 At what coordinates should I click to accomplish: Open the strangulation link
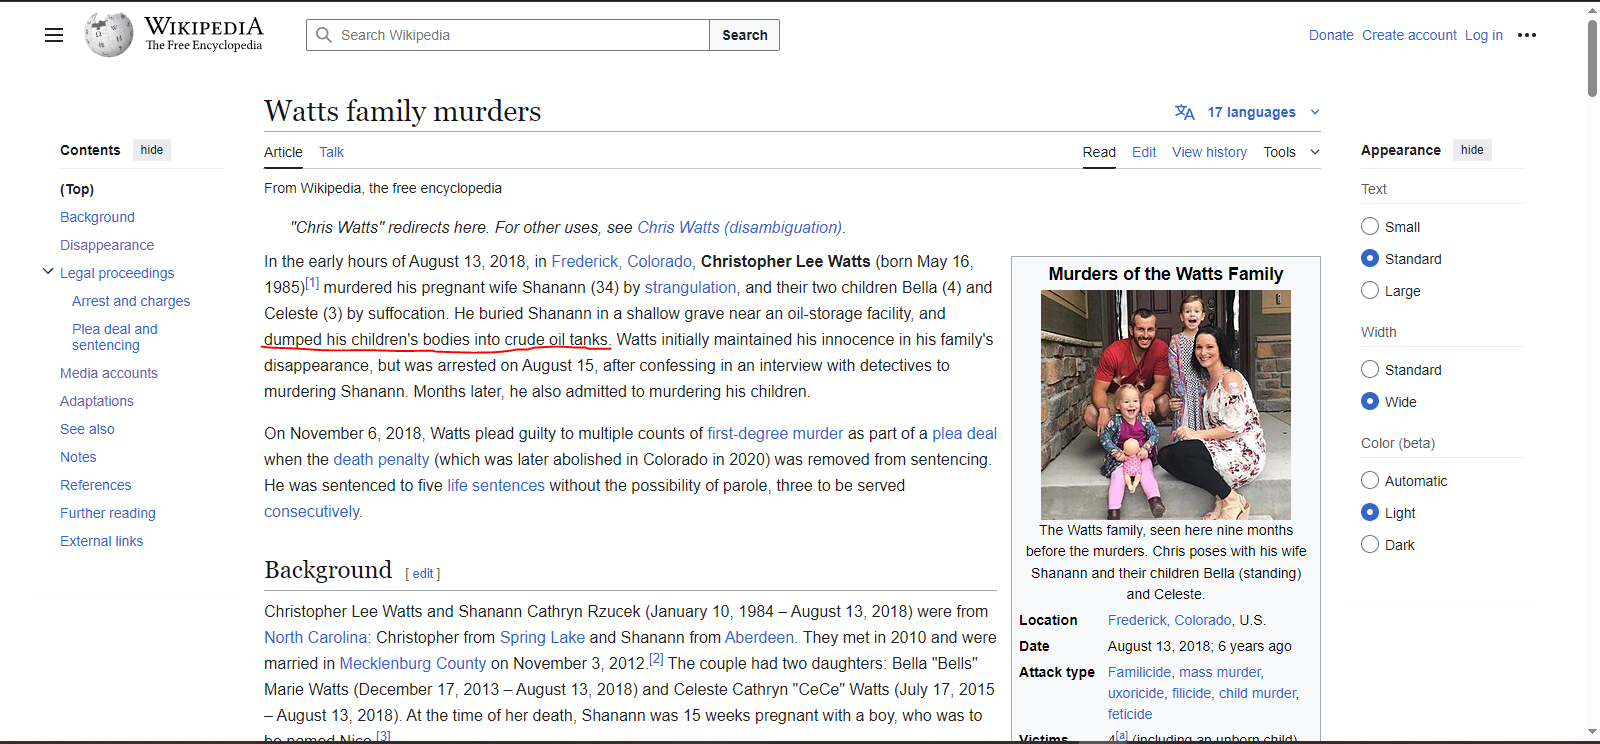pyautogui.click(x=690, y=287)
